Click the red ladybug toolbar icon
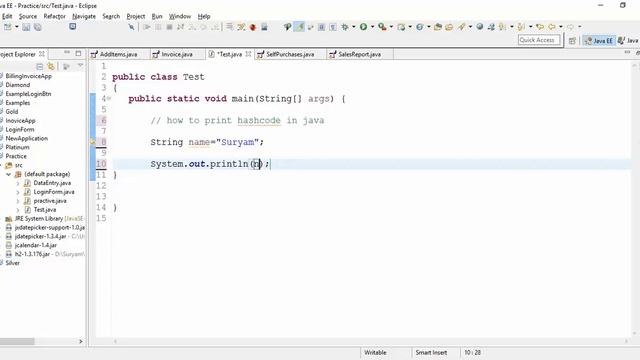The height and width of the screenshot is (360, 640). [x=253, y=27]
